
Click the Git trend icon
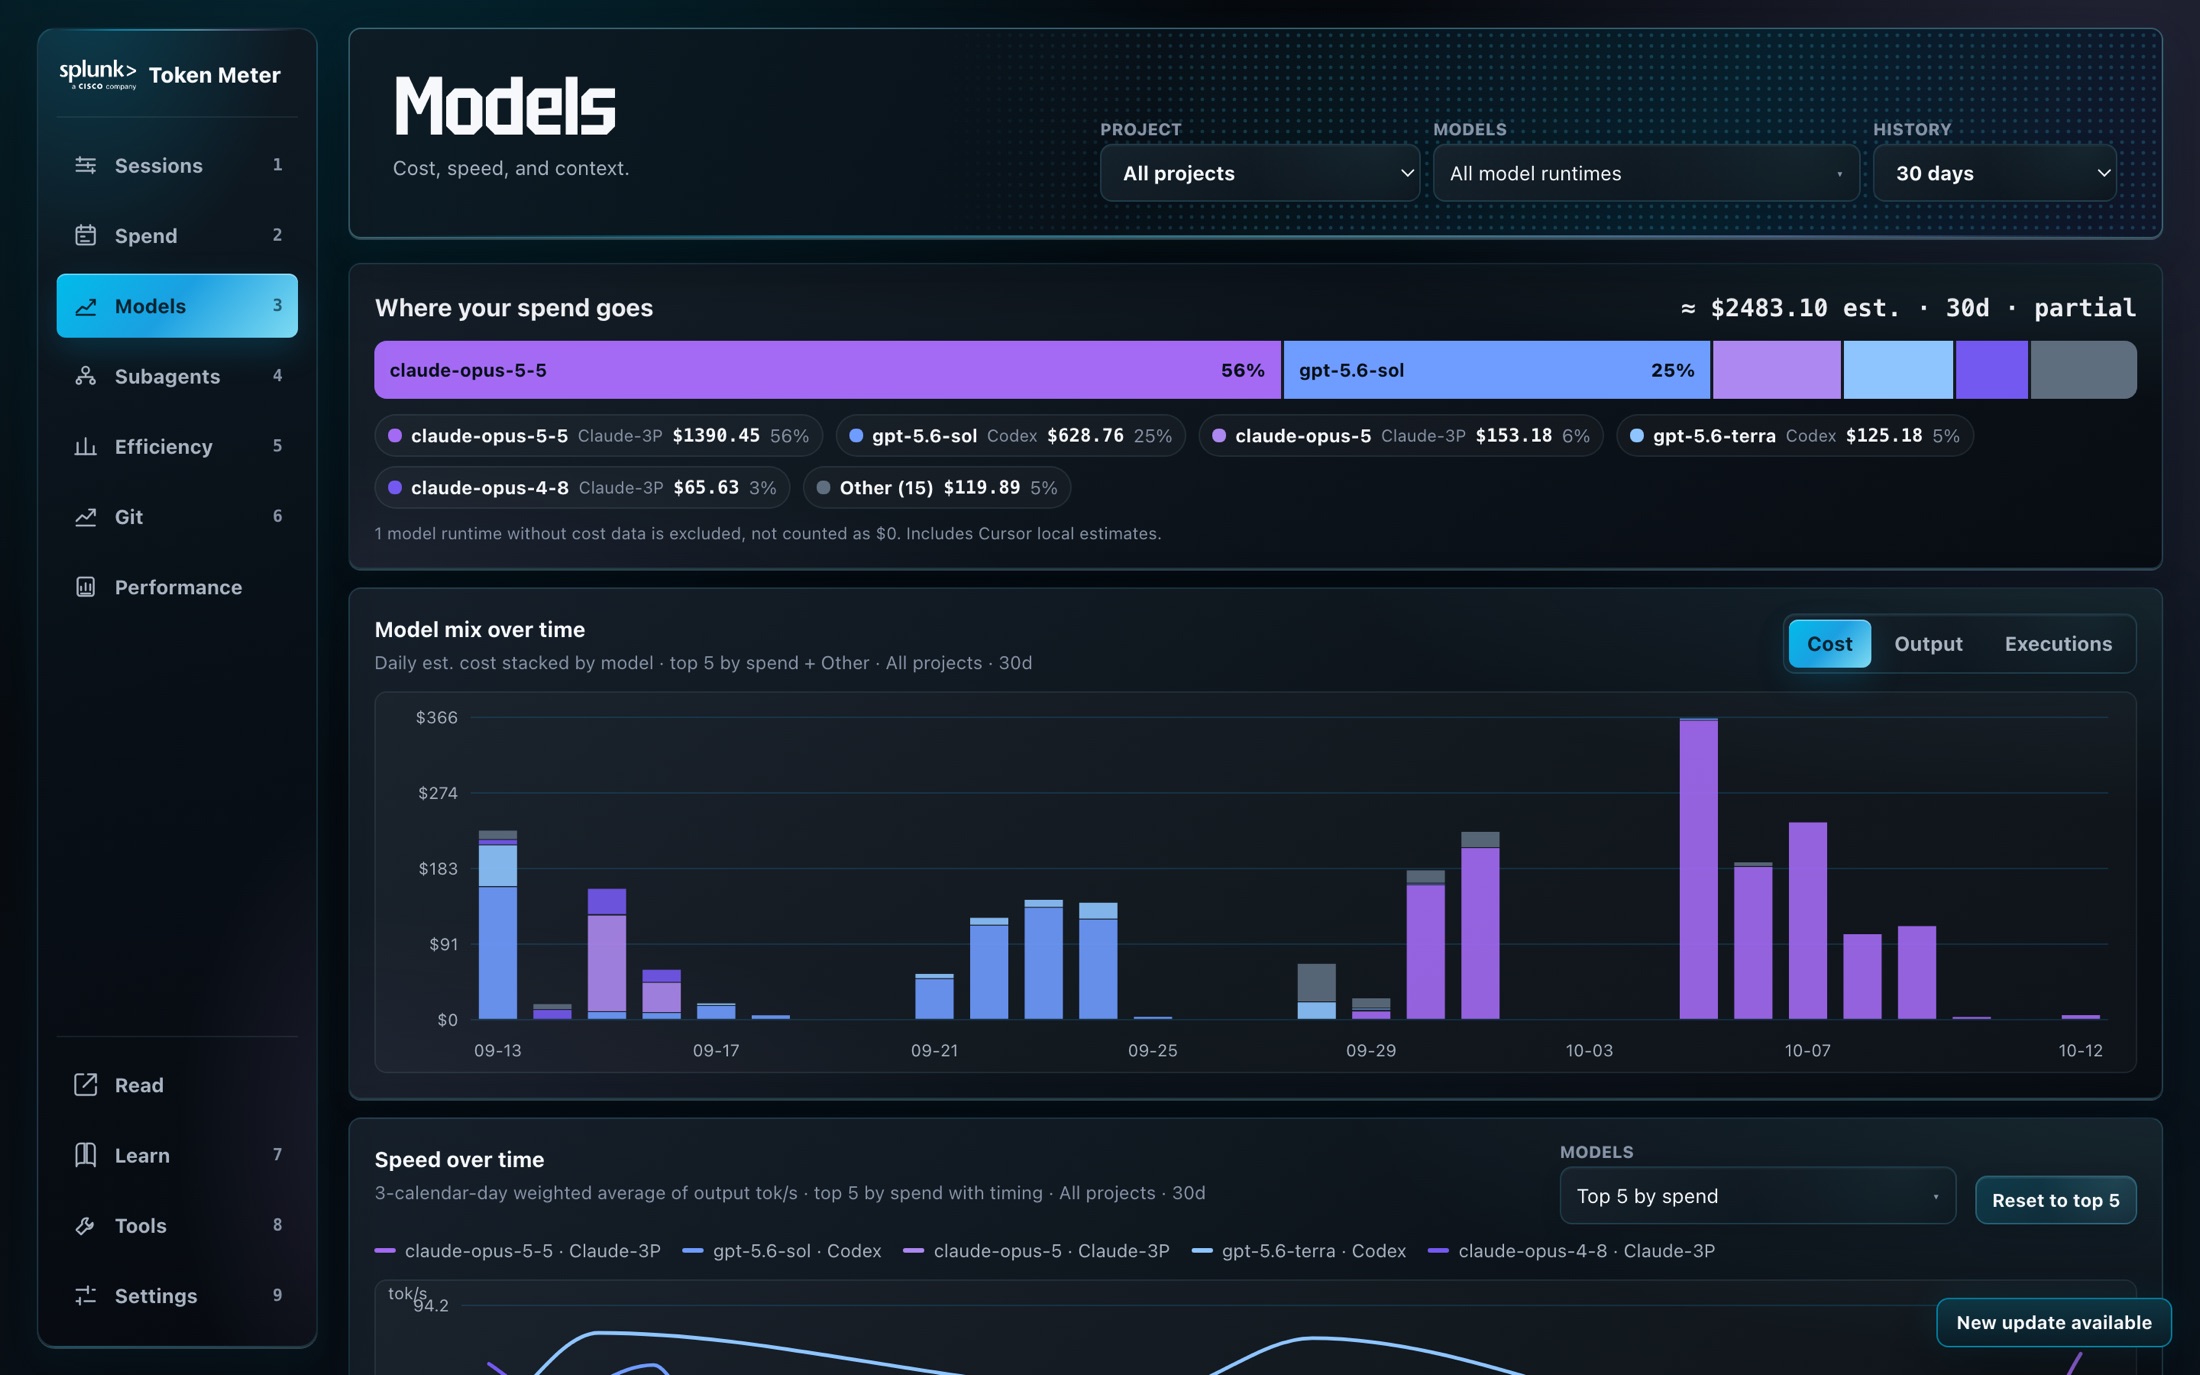[x=86, y=517]
